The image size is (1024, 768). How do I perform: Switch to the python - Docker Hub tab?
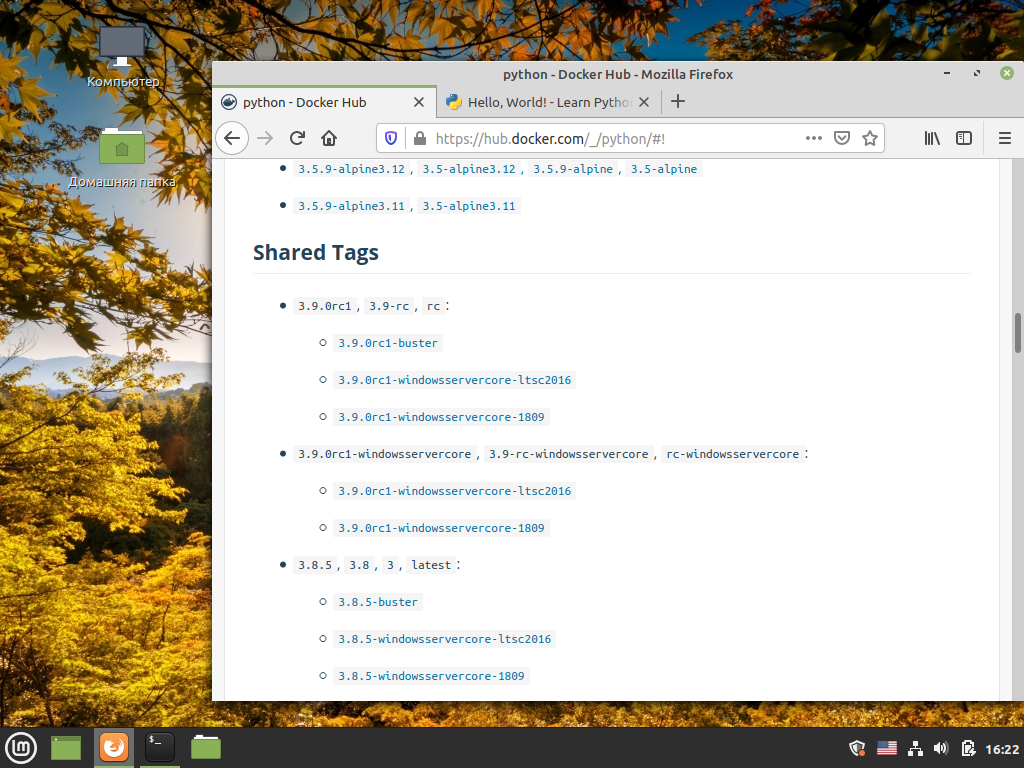tap(325, 103)
